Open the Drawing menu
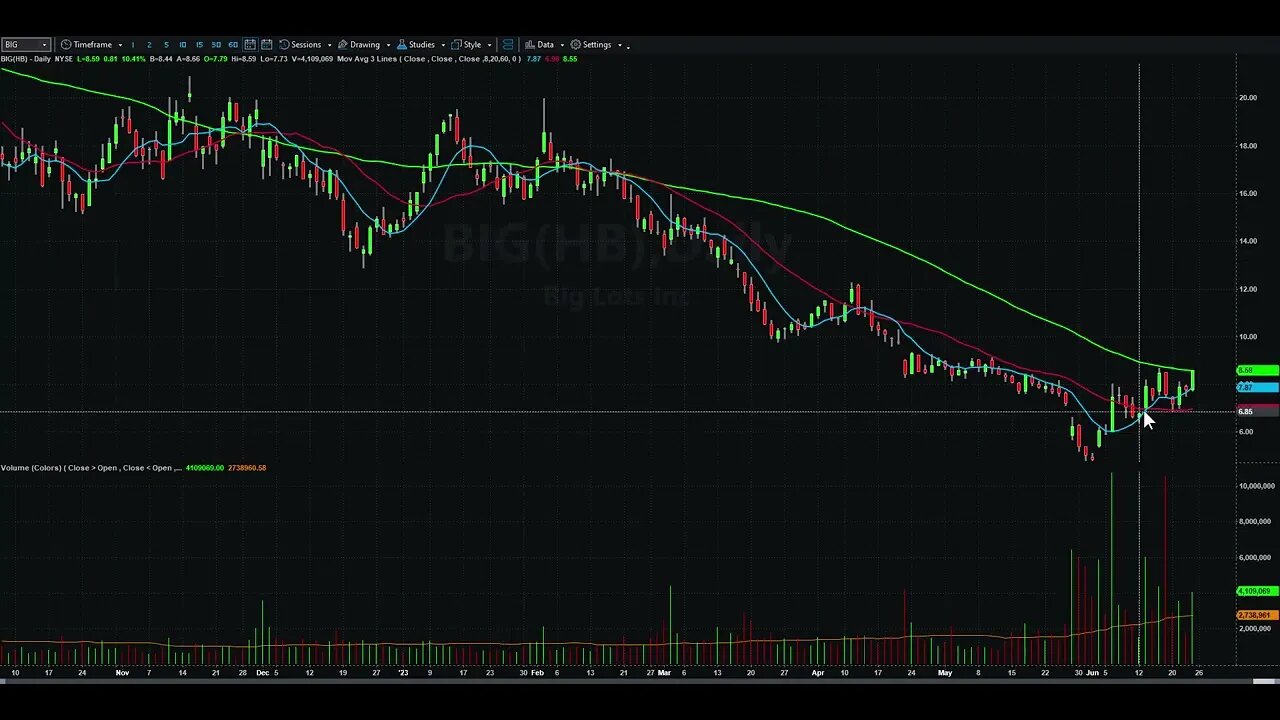 point(359,44)
